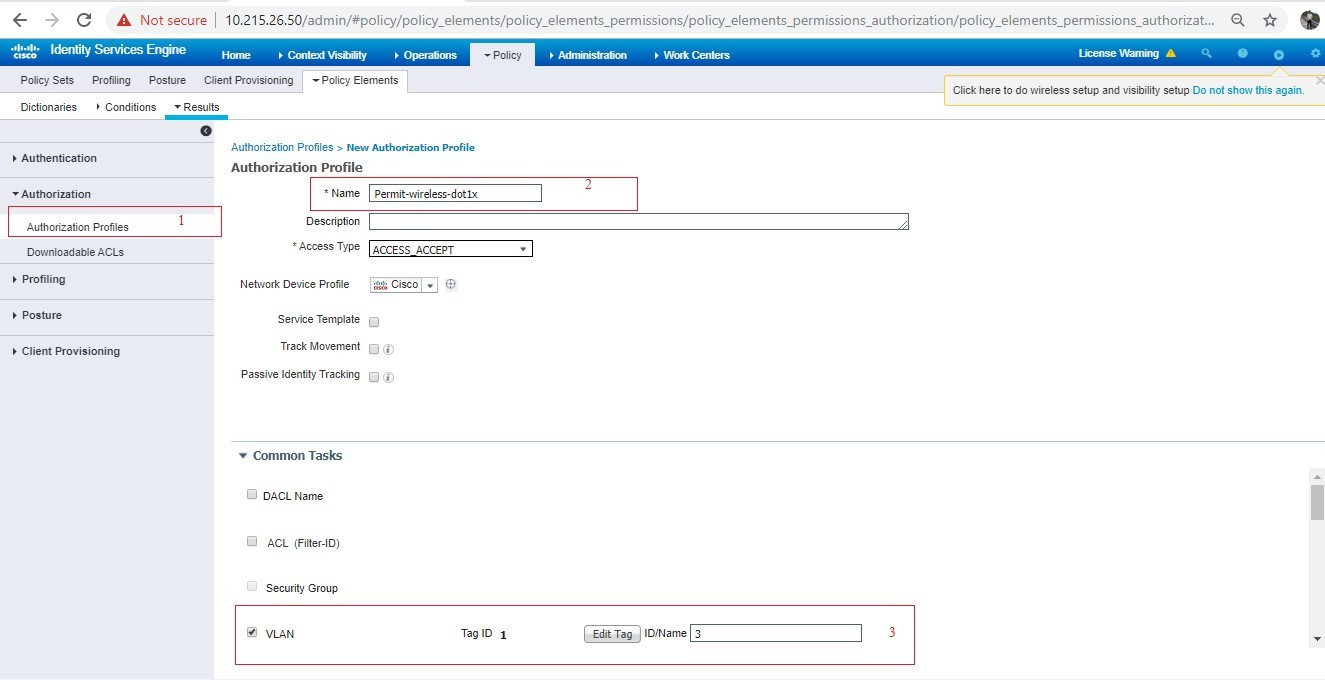Open top-bar Client Provisioning tab
1325x680 pixels.
click(x=249, y=80)
